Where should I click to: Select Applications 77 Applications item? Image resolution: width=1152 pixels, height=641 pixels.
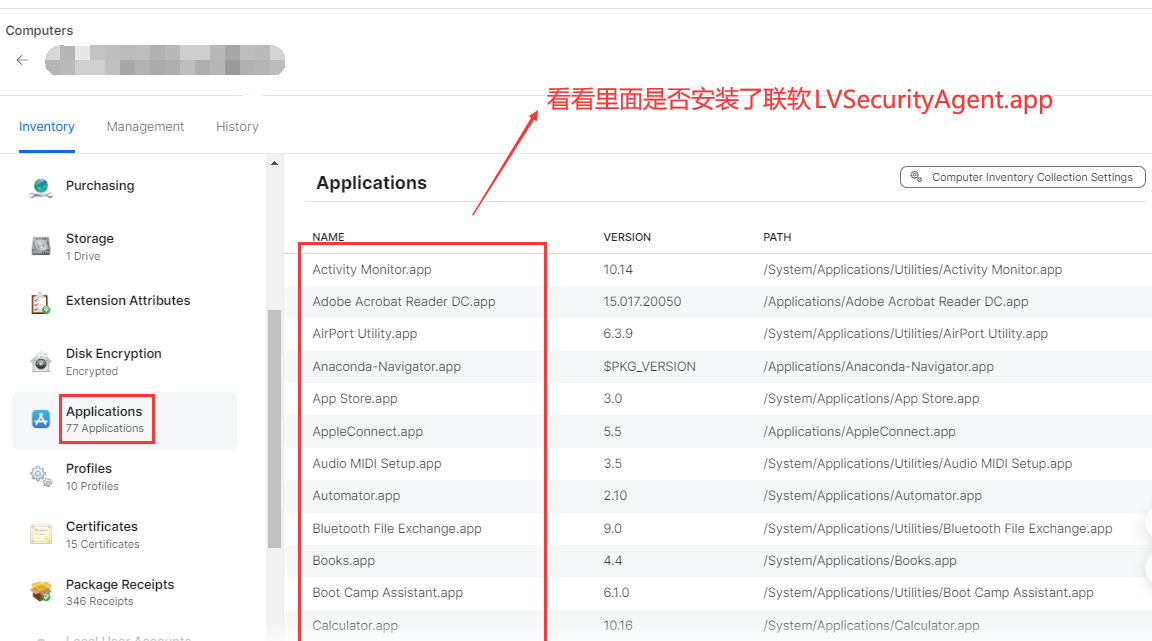coord(124,420)
